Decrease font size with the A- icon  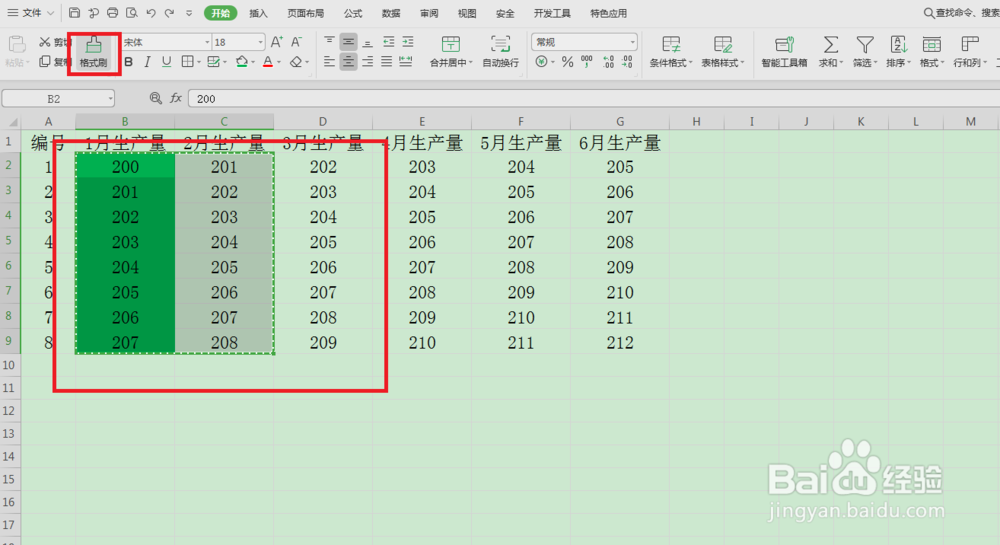click(x=297, y=42)
